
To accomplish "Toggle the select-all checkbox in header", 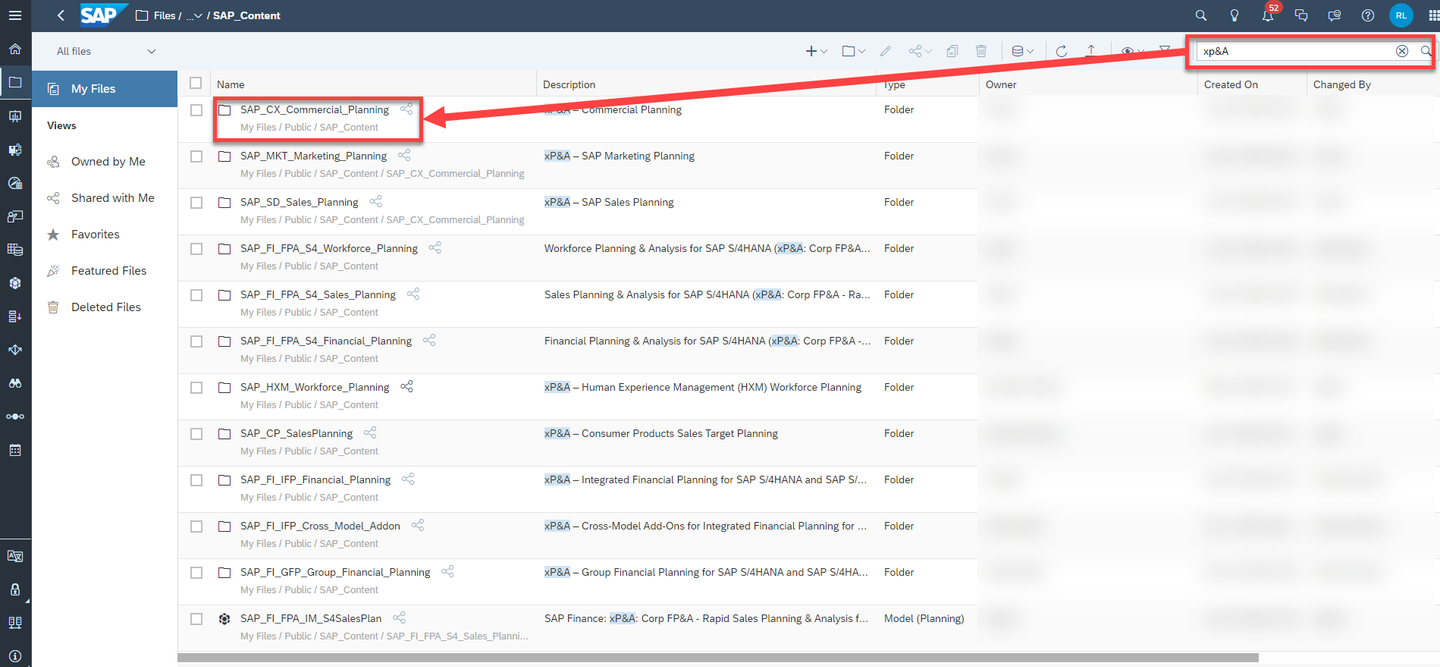I will tap(196, 84).
